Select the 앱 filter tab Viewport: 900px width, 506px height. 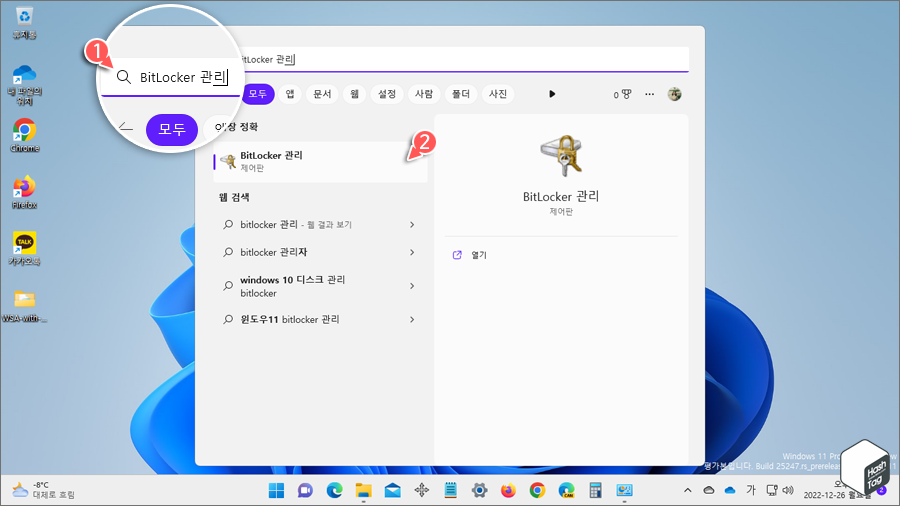coord(290,94)
